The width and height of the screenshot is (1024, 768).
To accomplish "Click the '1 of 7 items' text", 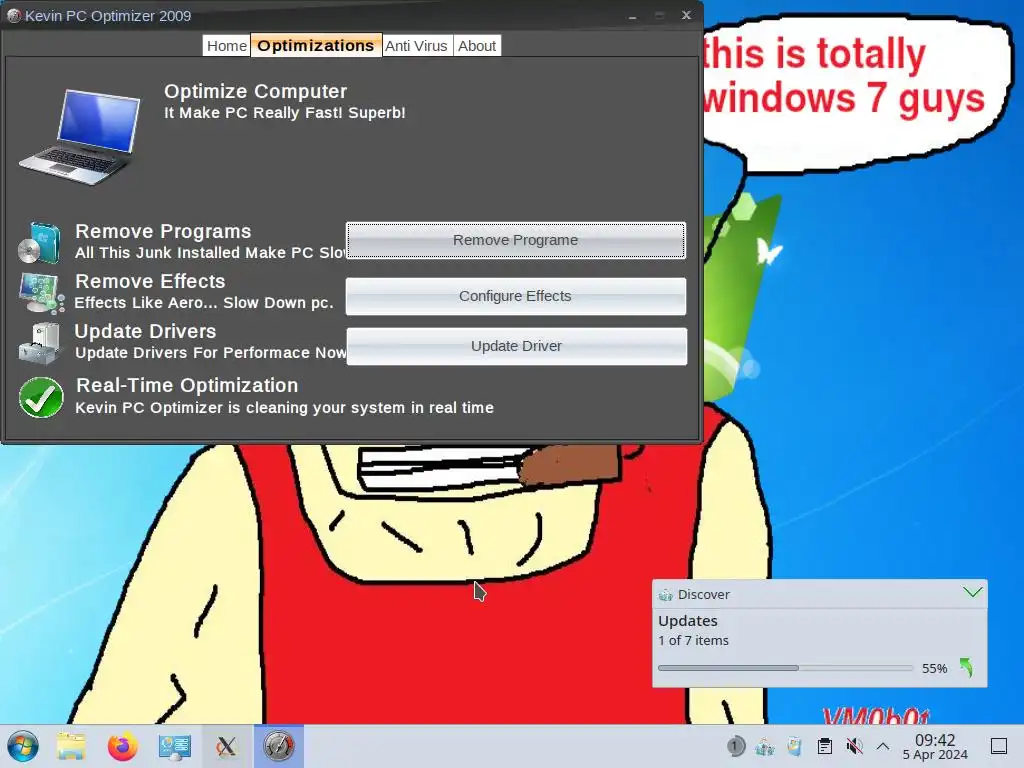I will tap(693, 641).
